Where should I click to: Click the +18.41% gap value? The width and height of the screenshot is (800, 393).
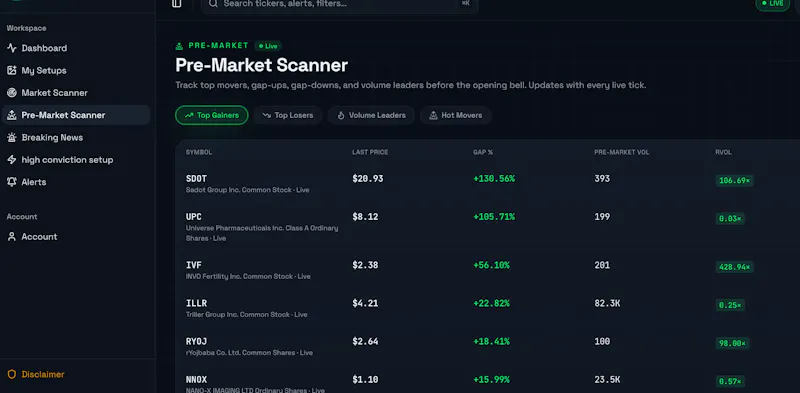491,341
